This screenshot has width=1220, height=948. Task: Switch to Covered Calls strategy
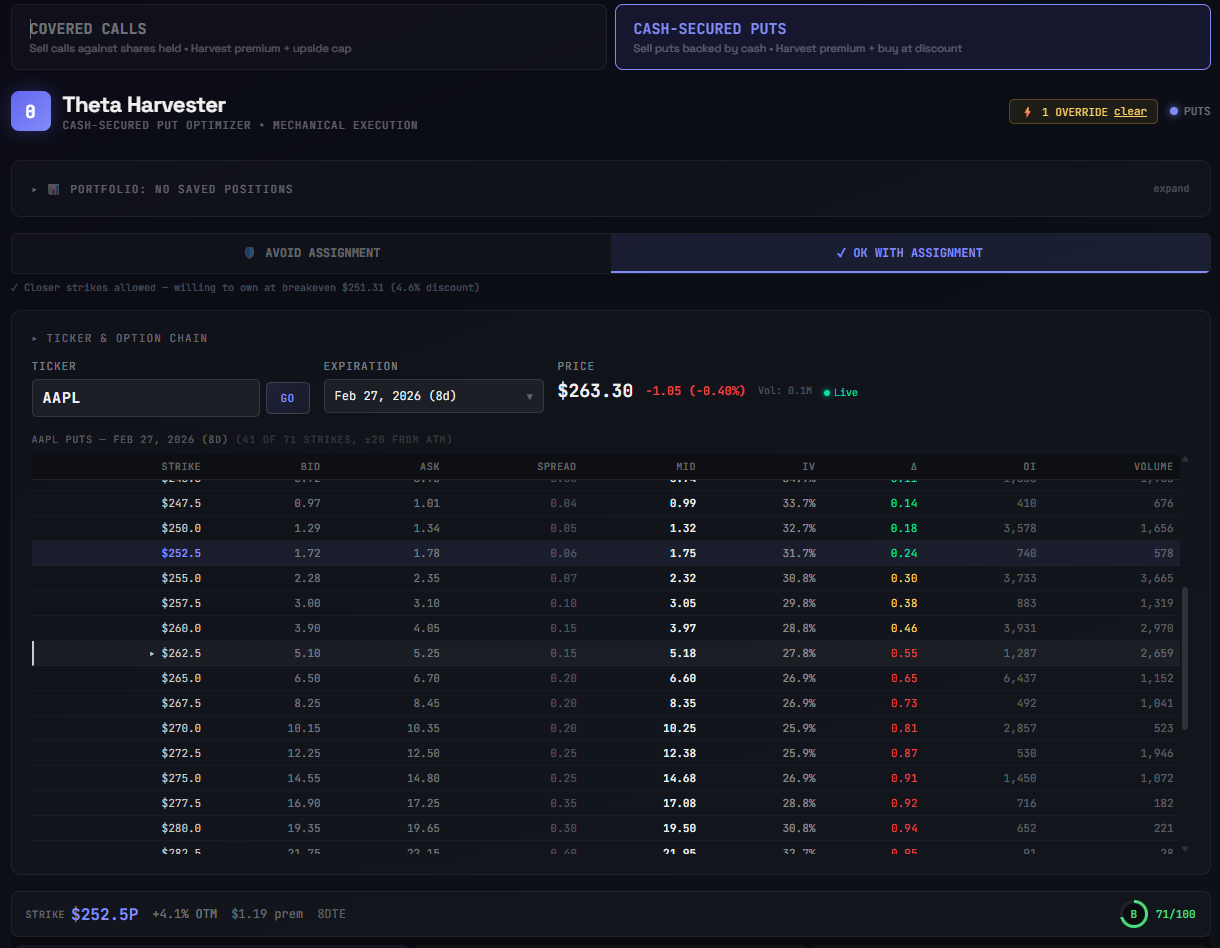[305, 36]
